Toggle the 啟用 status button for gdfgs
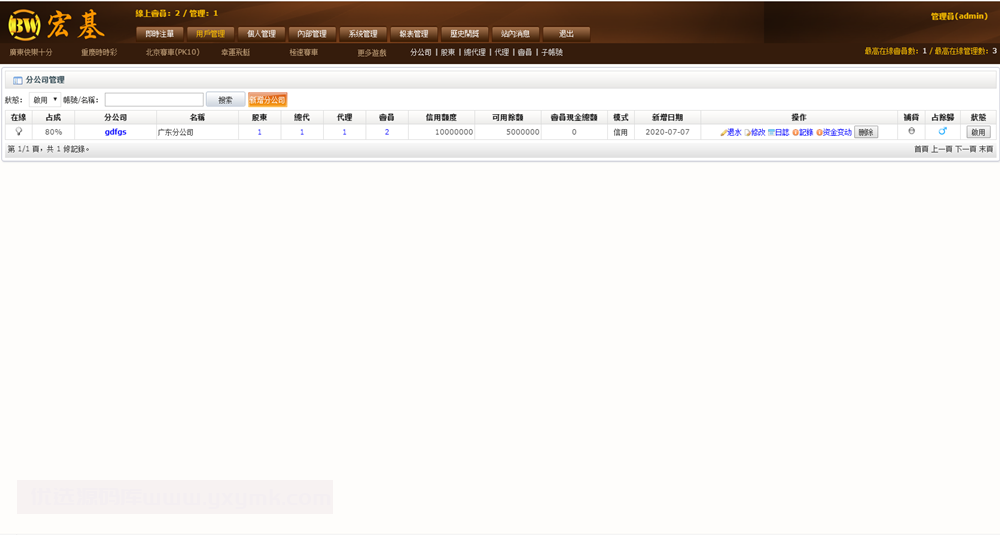Image resolution: width=1000 pixels, height=535 pixels. pos(978,132)
